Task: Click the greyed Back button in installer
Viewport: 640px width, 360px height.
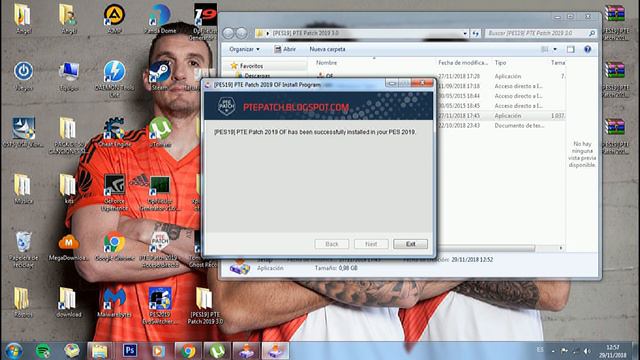Action: coord(332,244)
